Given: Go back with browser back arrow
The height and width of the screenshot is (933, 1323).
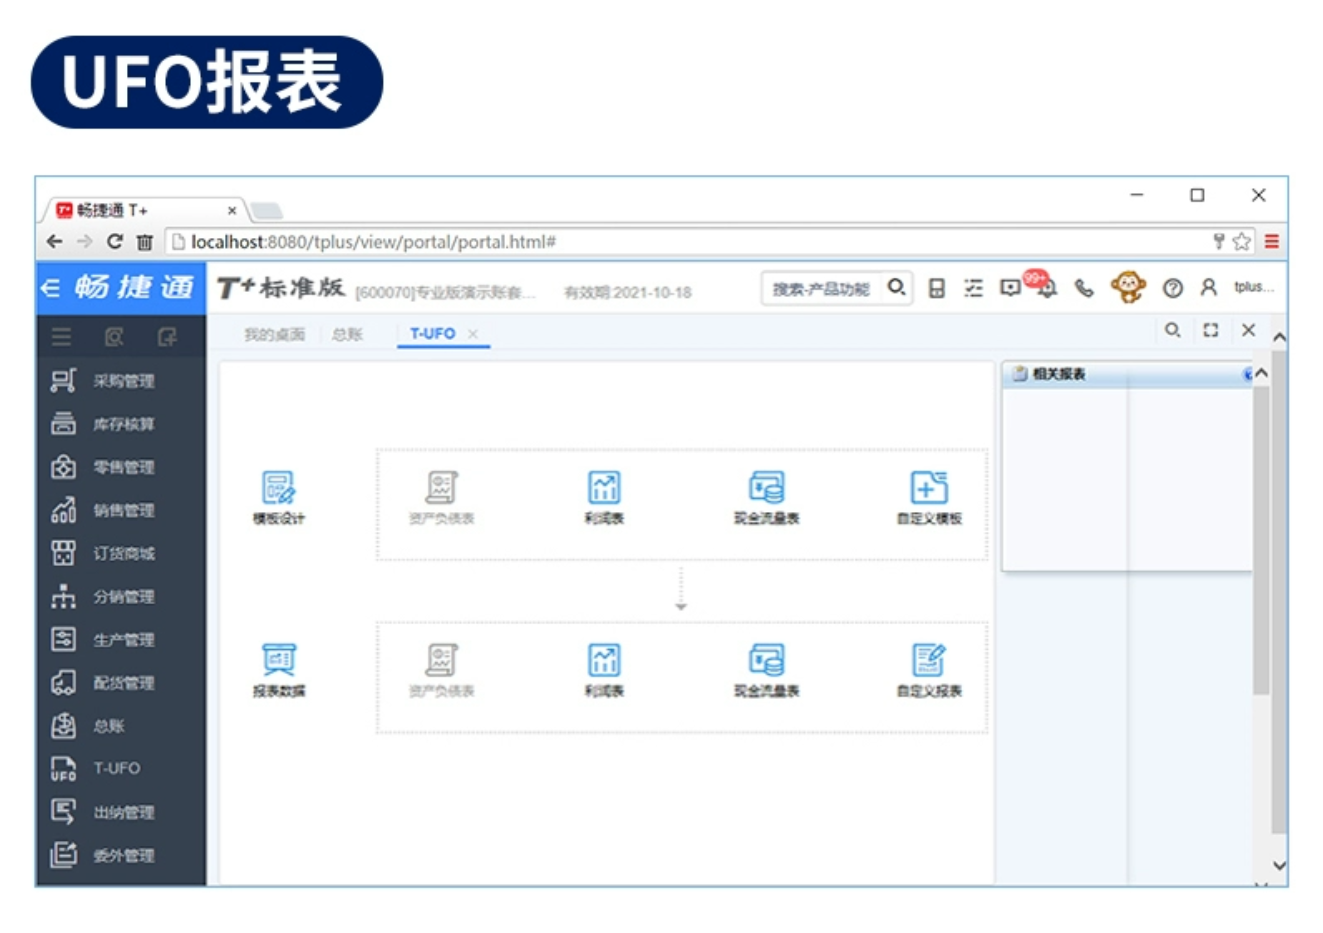Looking at the screenshot, I should [55, 241].
